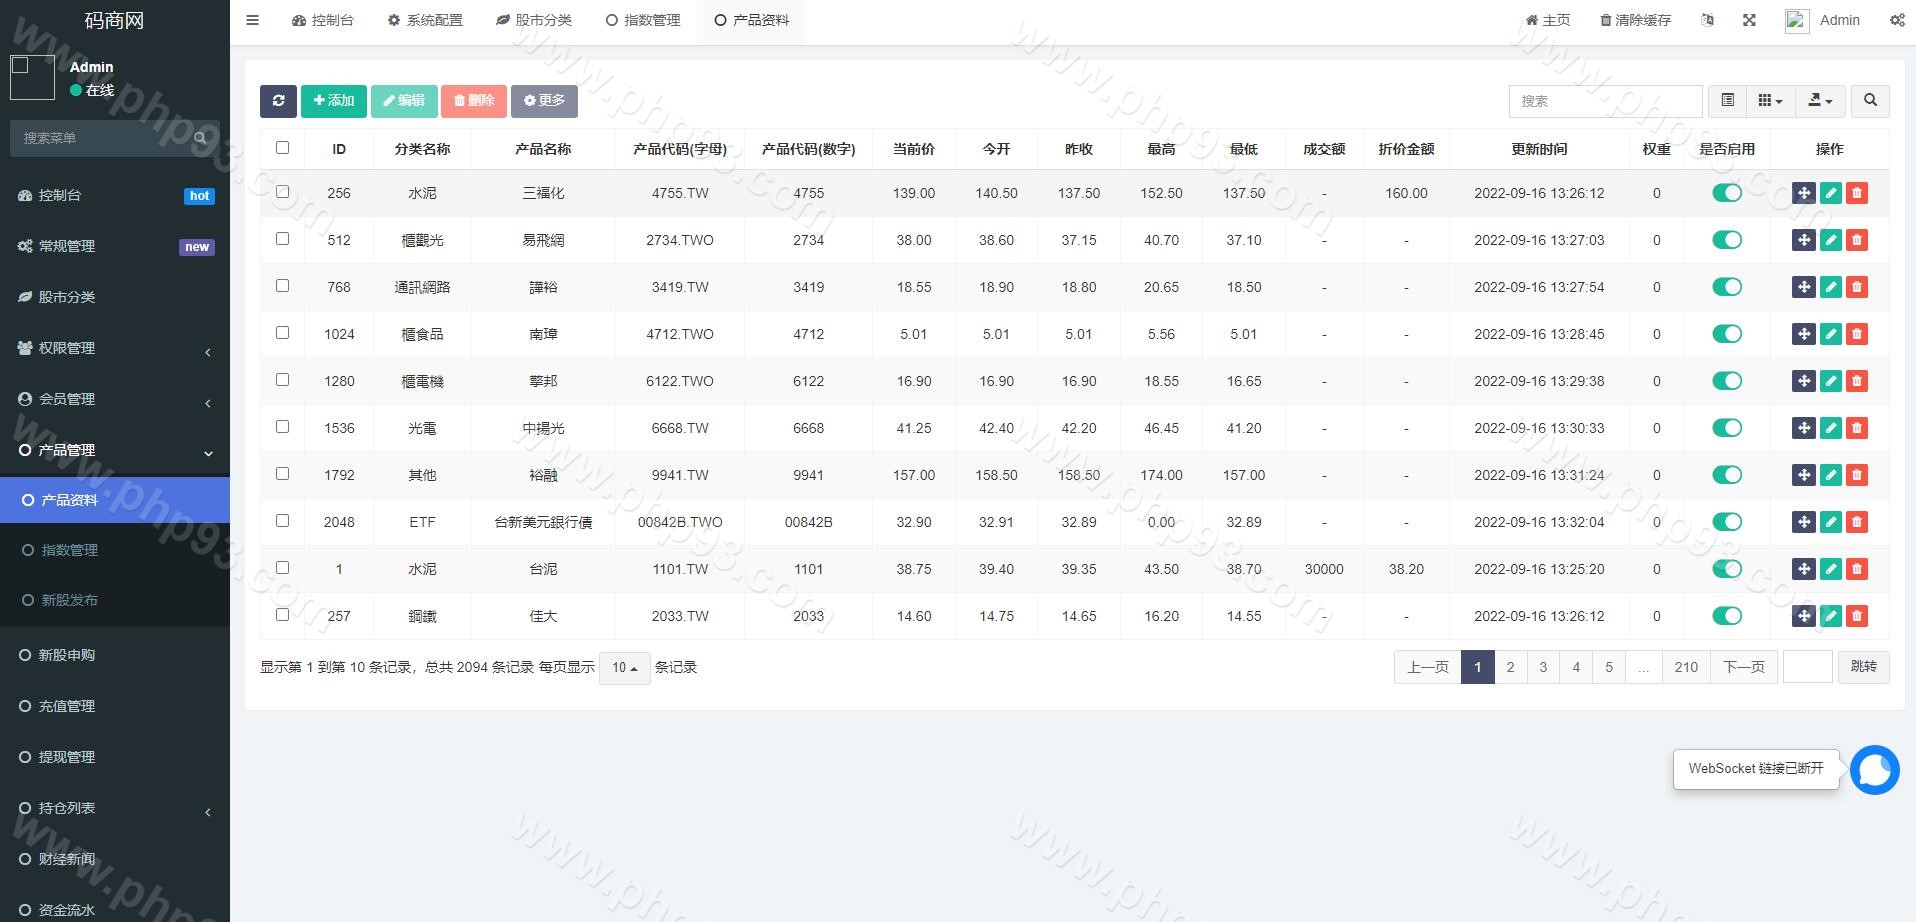Toggle table card view icon
The image size is (1916, 922).
(x=1727, y=101)
